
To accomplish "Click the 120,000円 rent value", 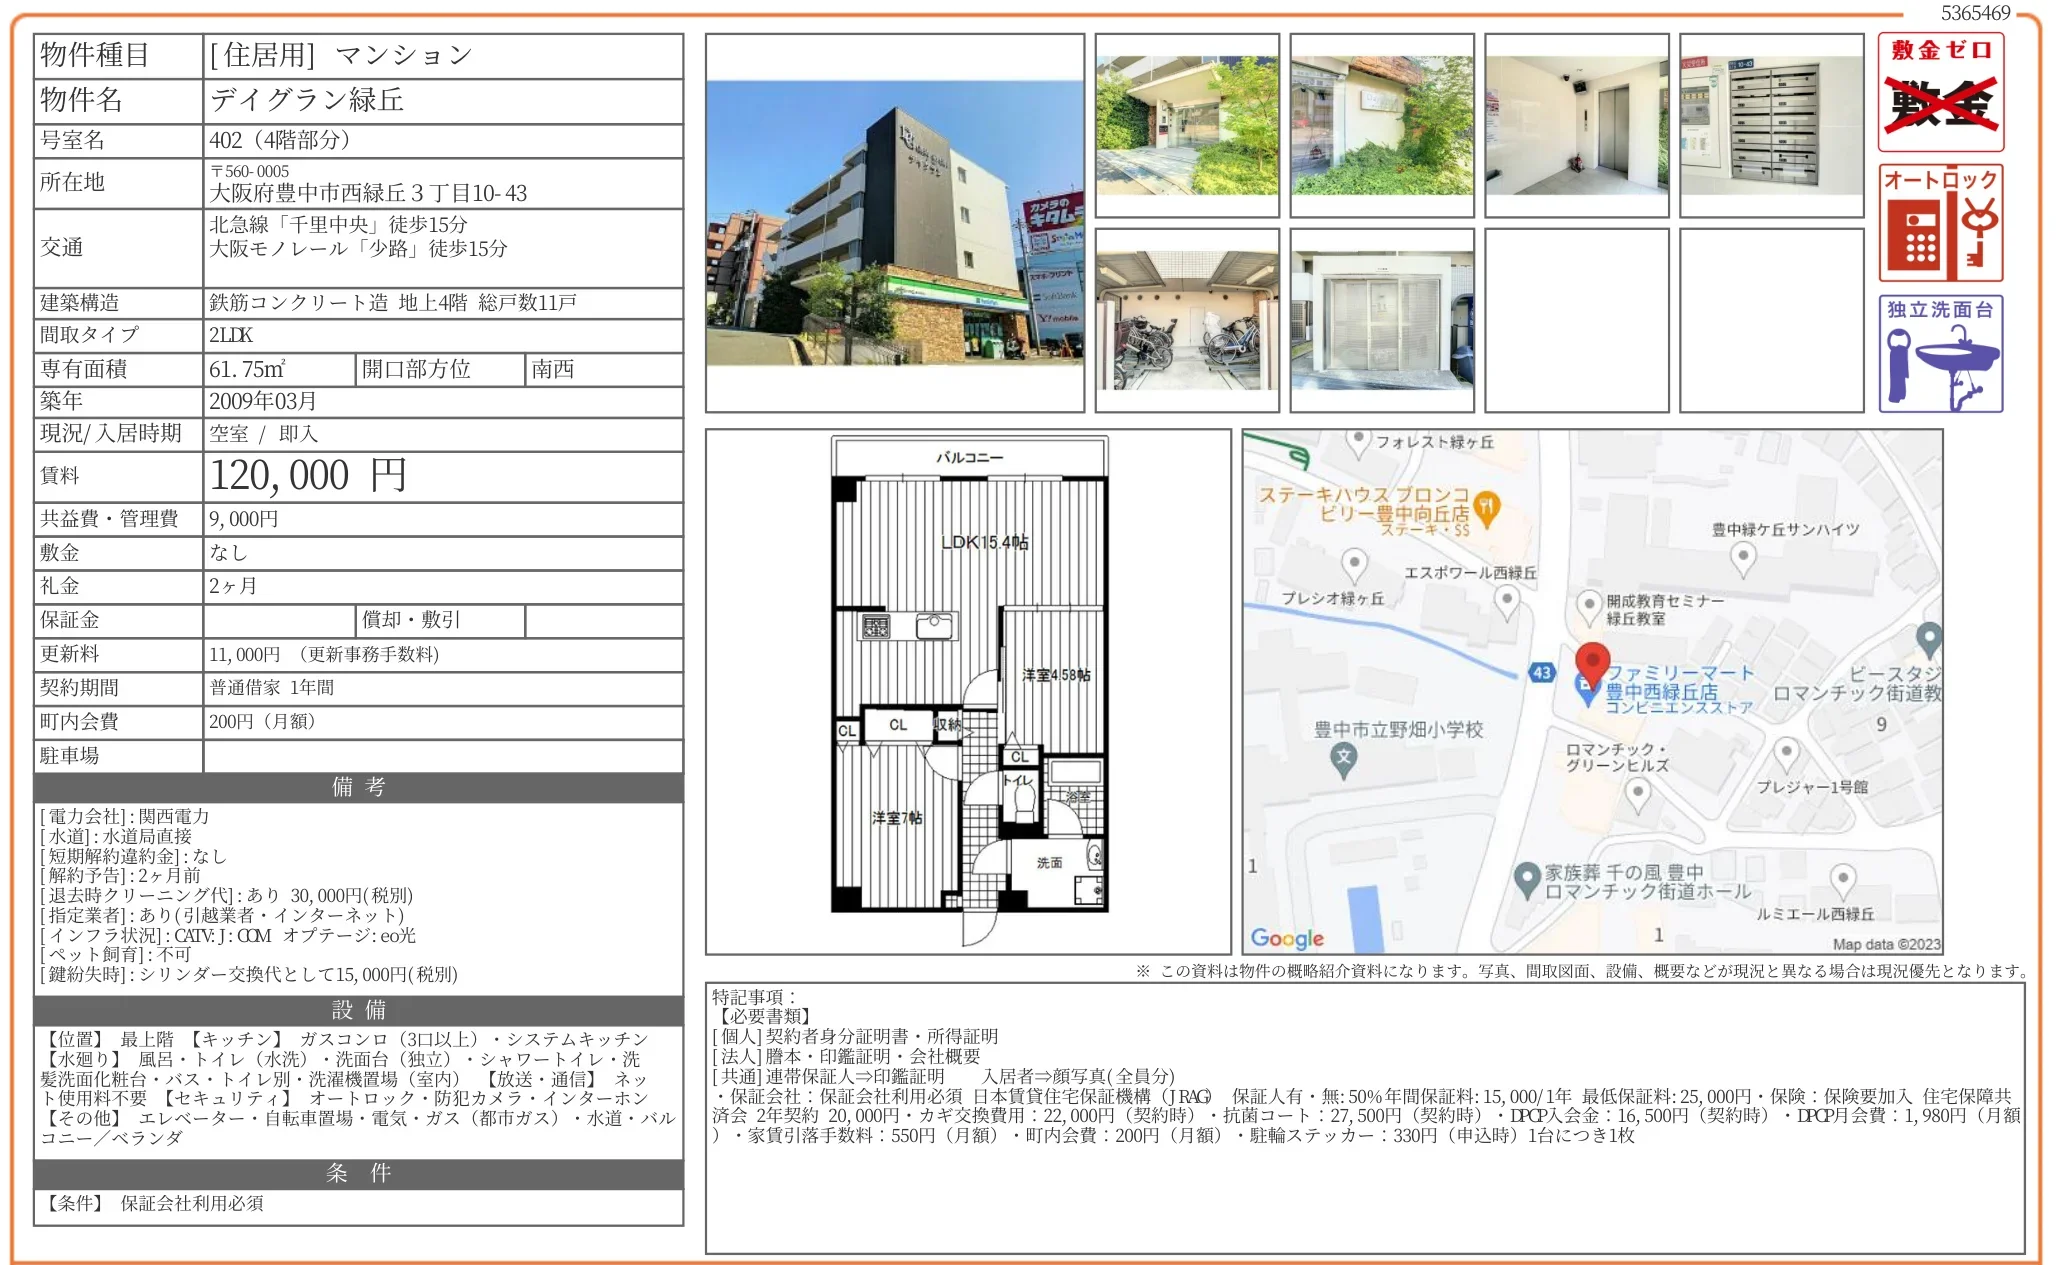I will click(x=308, y=476).
